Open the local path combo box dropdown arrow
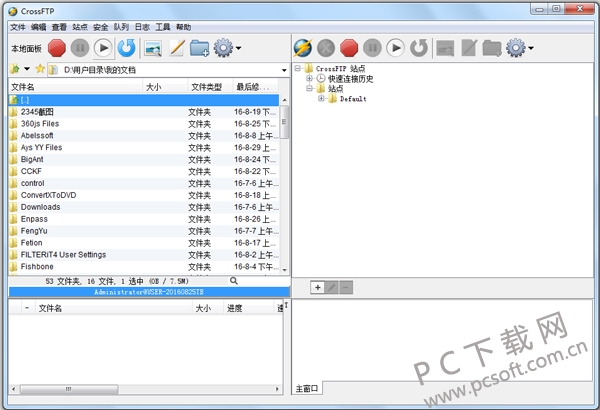The image size is (600, 410). tap(284, 70)
